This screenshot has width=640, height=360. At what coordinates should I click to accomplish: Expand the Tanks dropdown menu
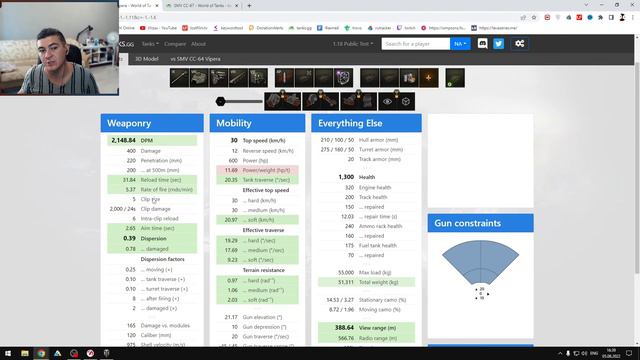150,44
